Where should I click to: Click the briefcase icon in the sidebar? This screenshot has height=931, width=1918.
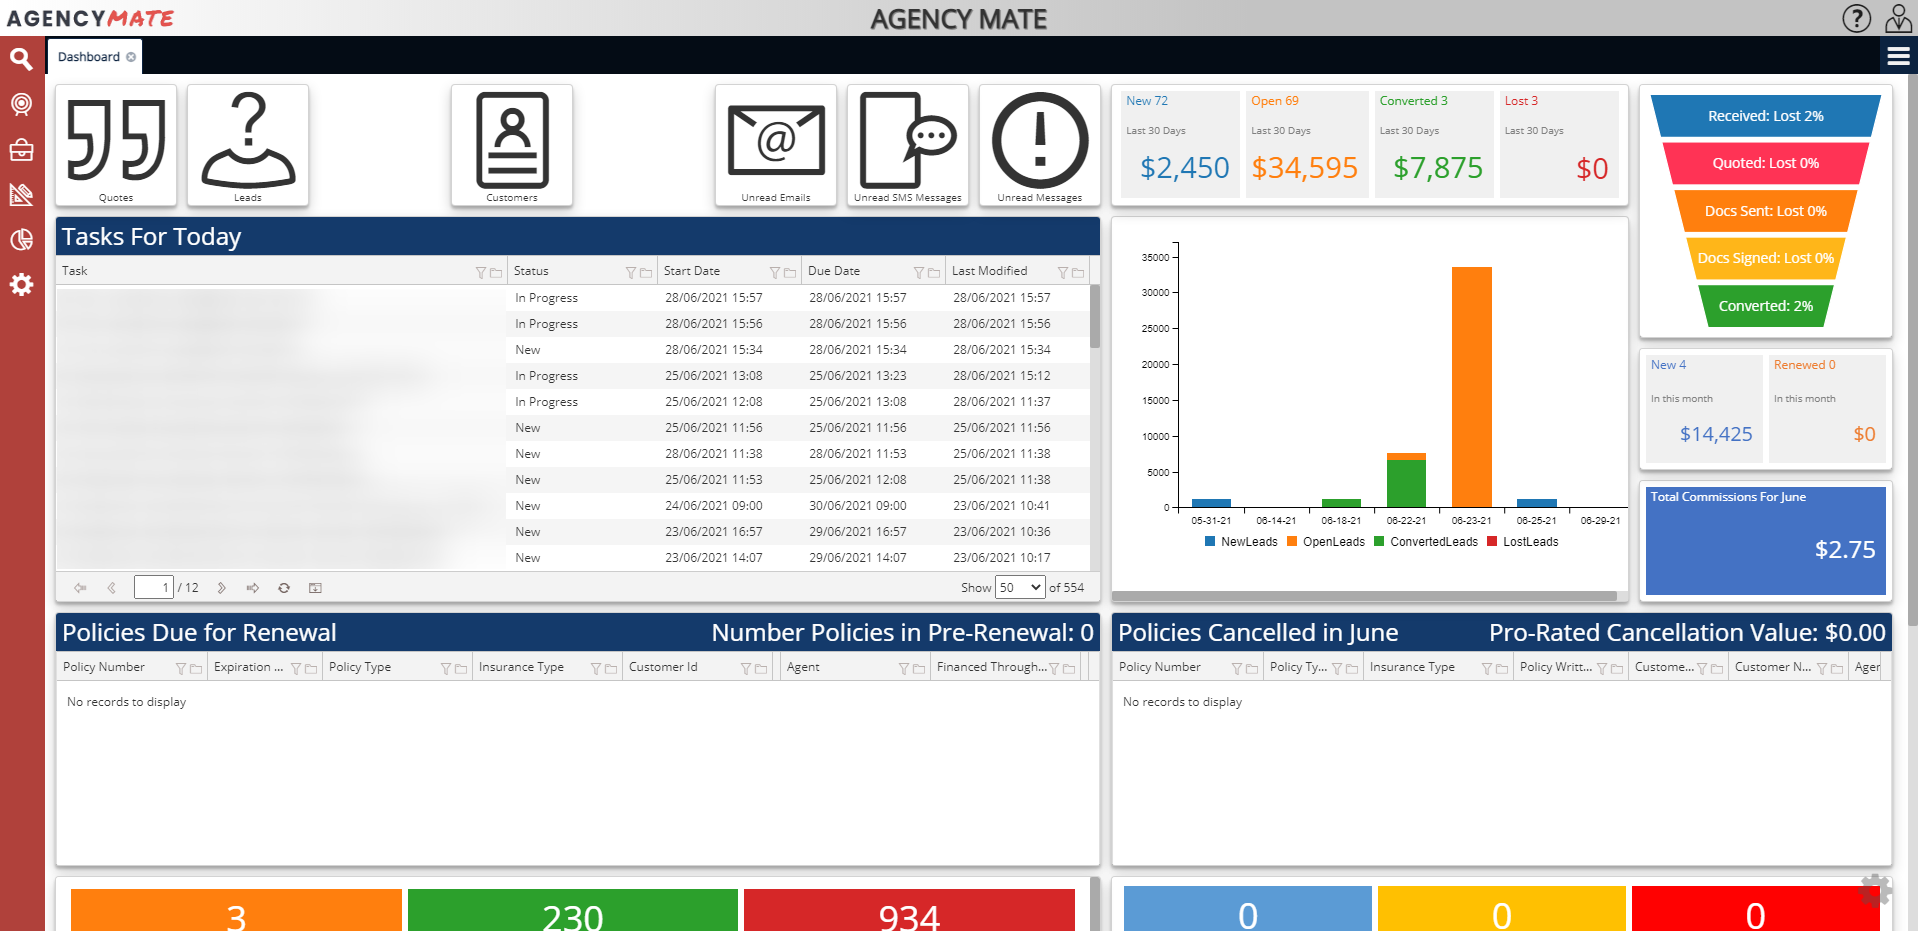pos(21,149)
